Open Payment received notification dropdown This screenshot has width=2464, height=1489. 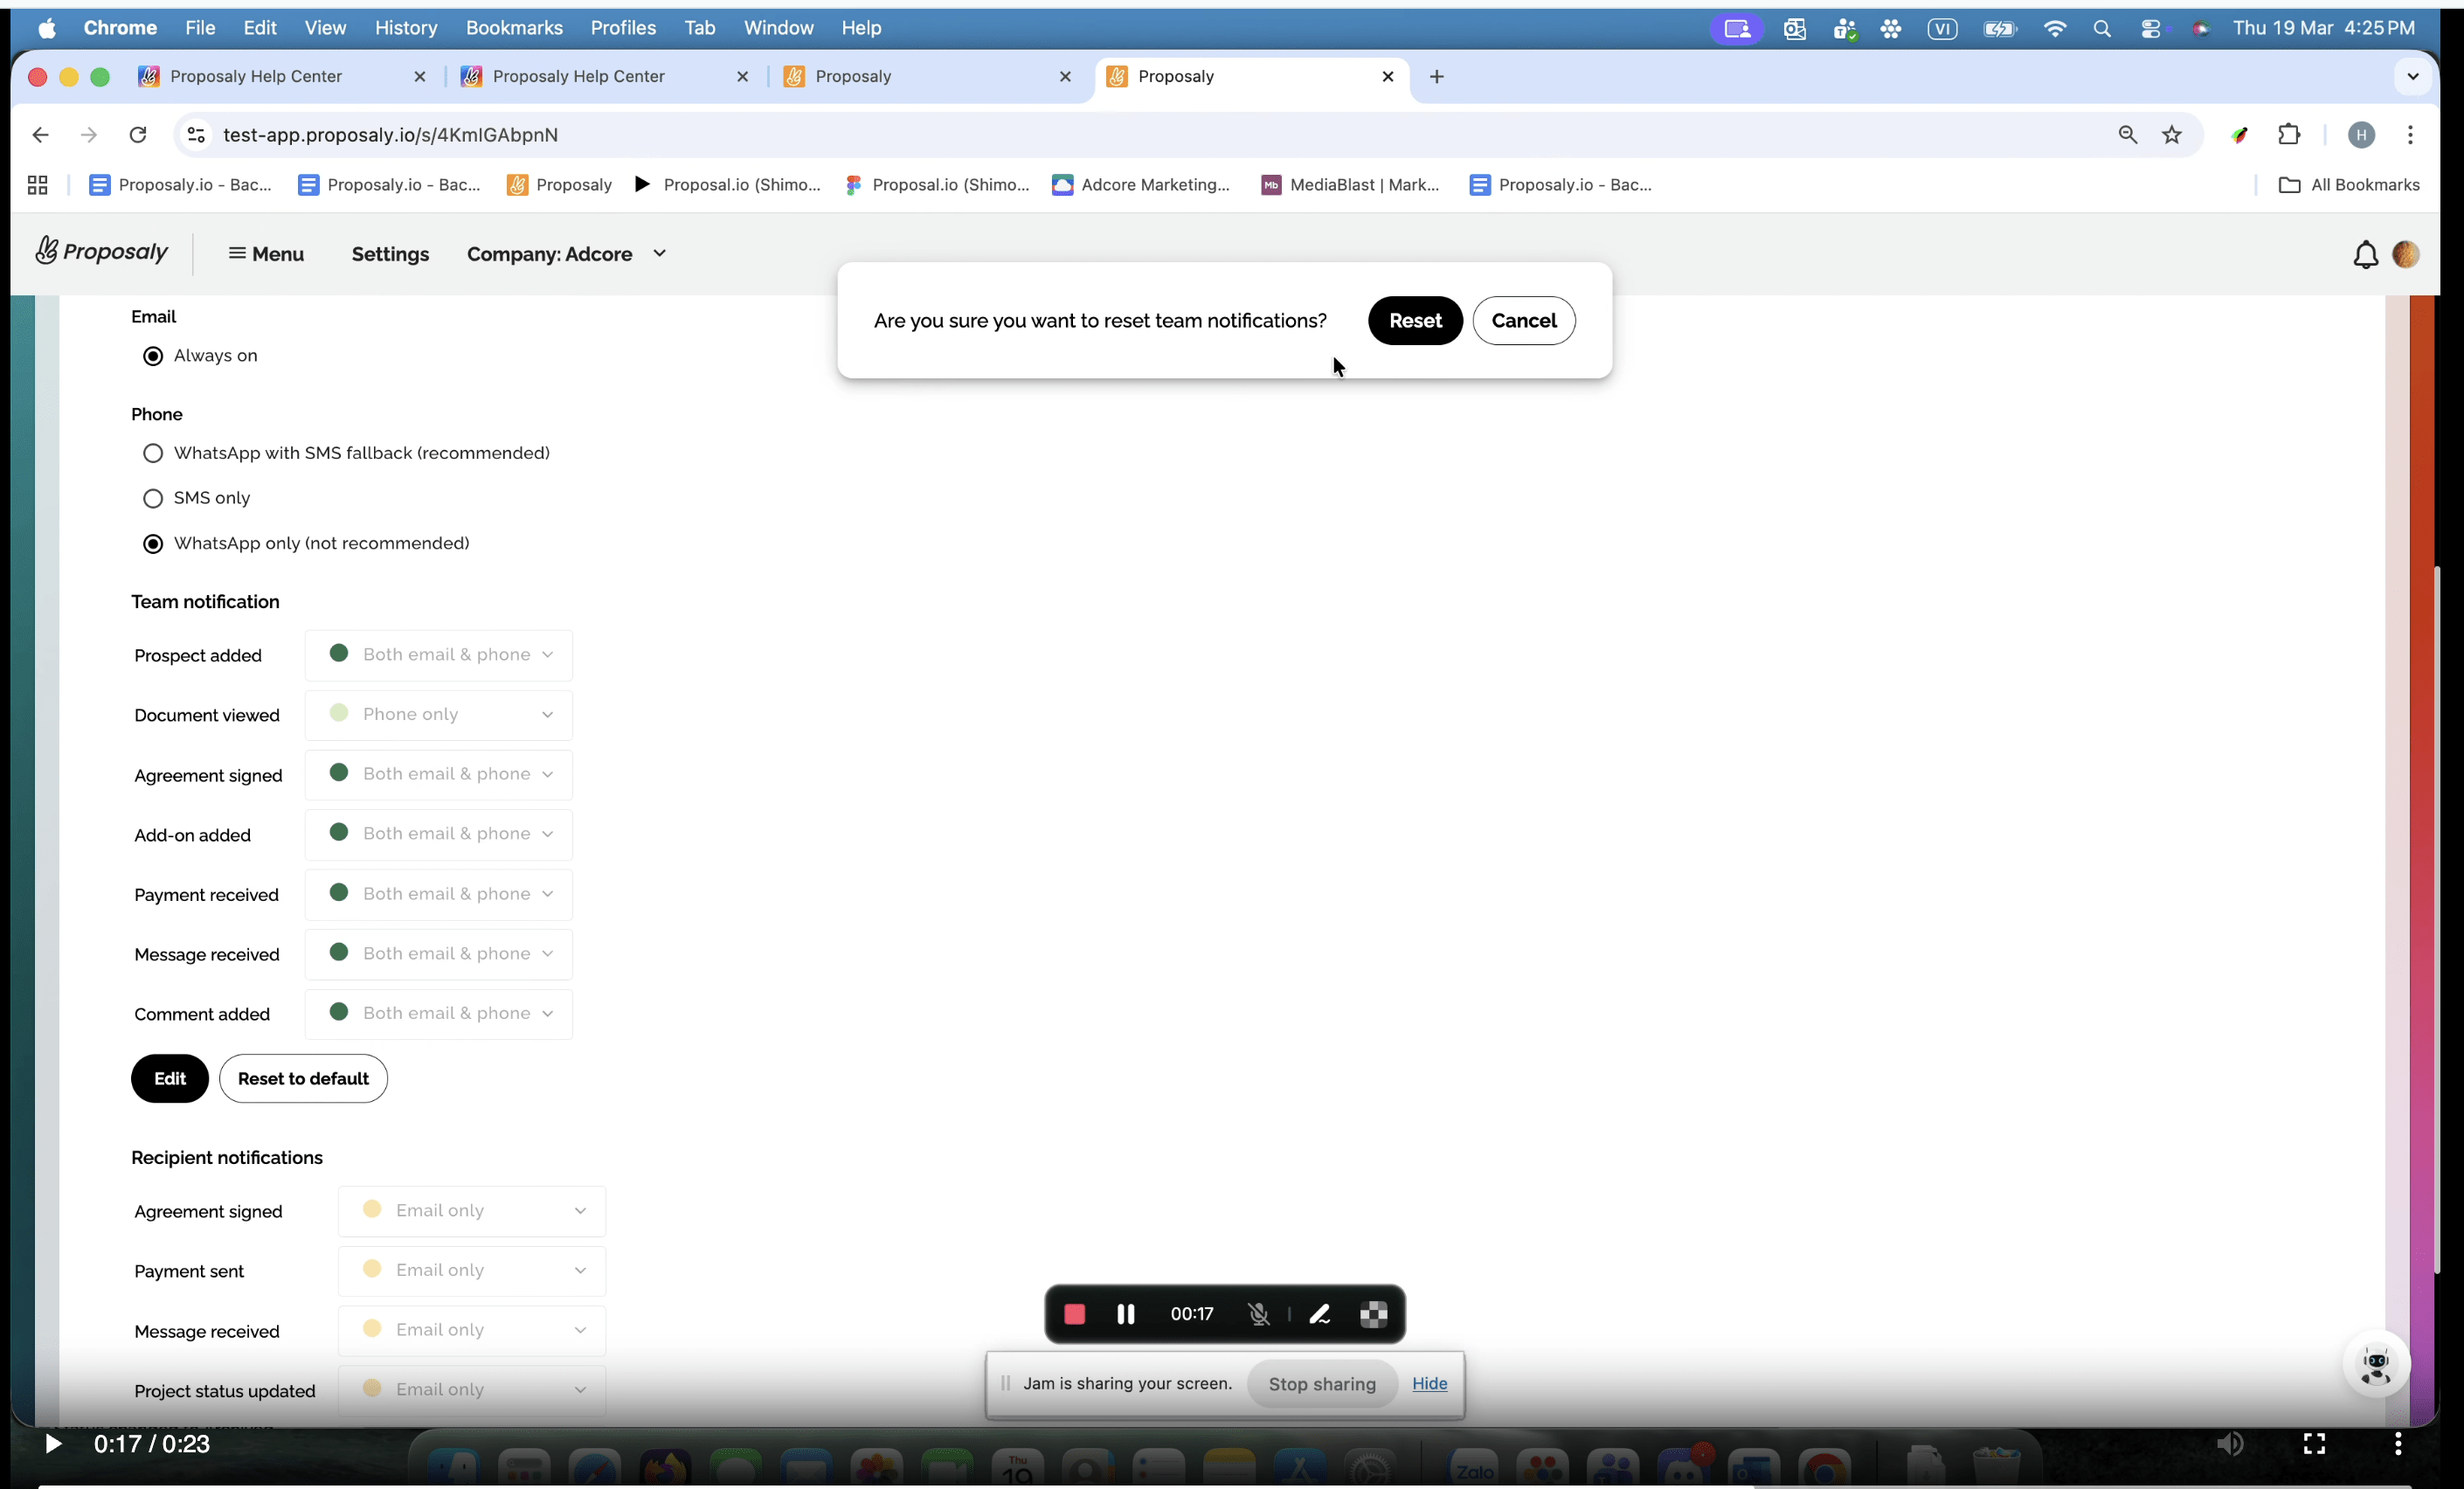[439, 895]
